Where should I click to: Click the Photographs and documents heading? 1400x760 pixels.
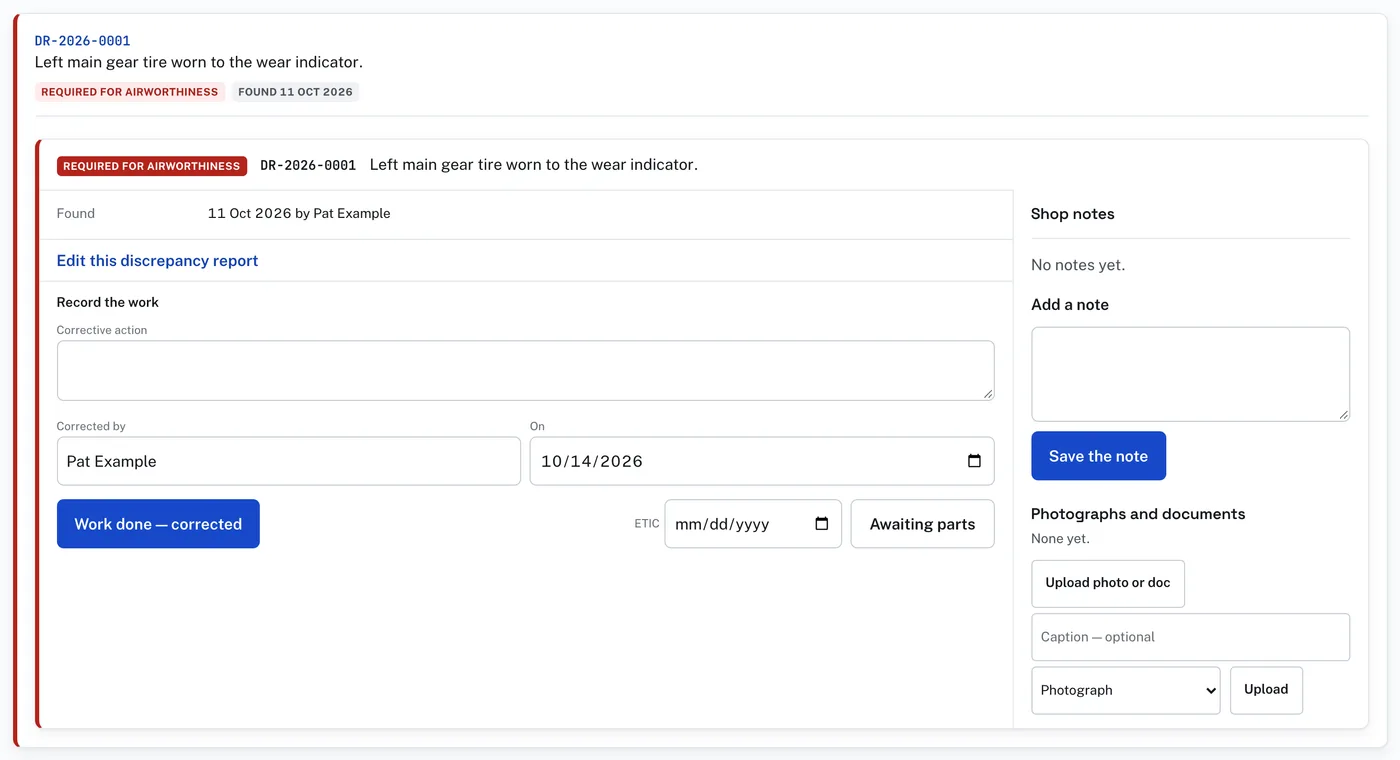pos(1138,514)
